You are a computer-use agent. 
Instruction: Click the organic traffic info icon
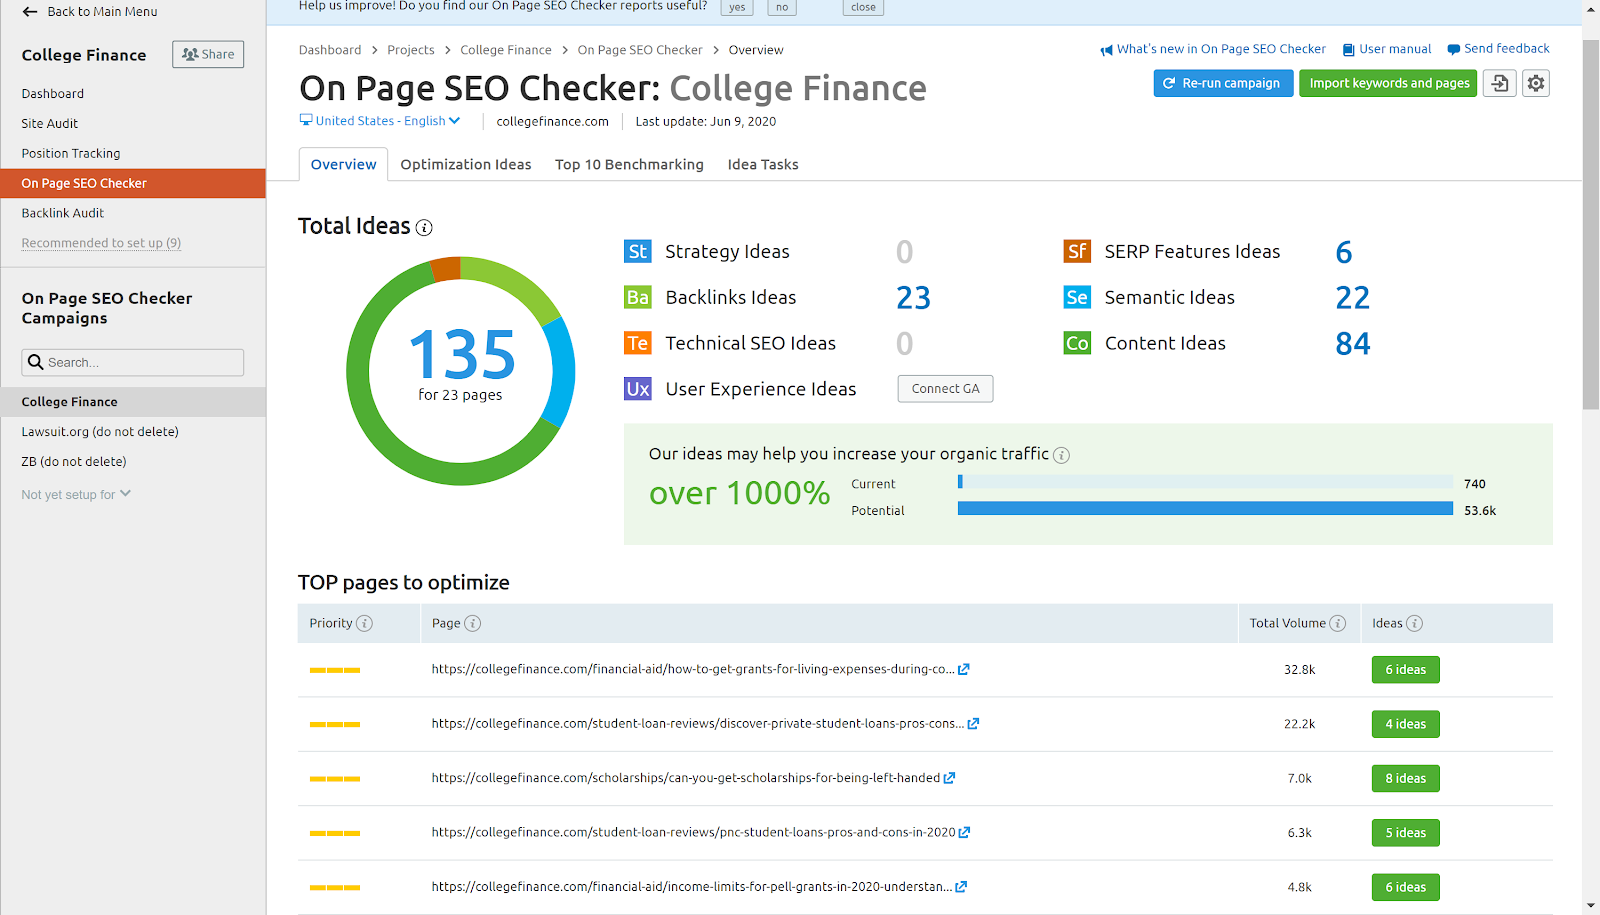pos(1062,455)
